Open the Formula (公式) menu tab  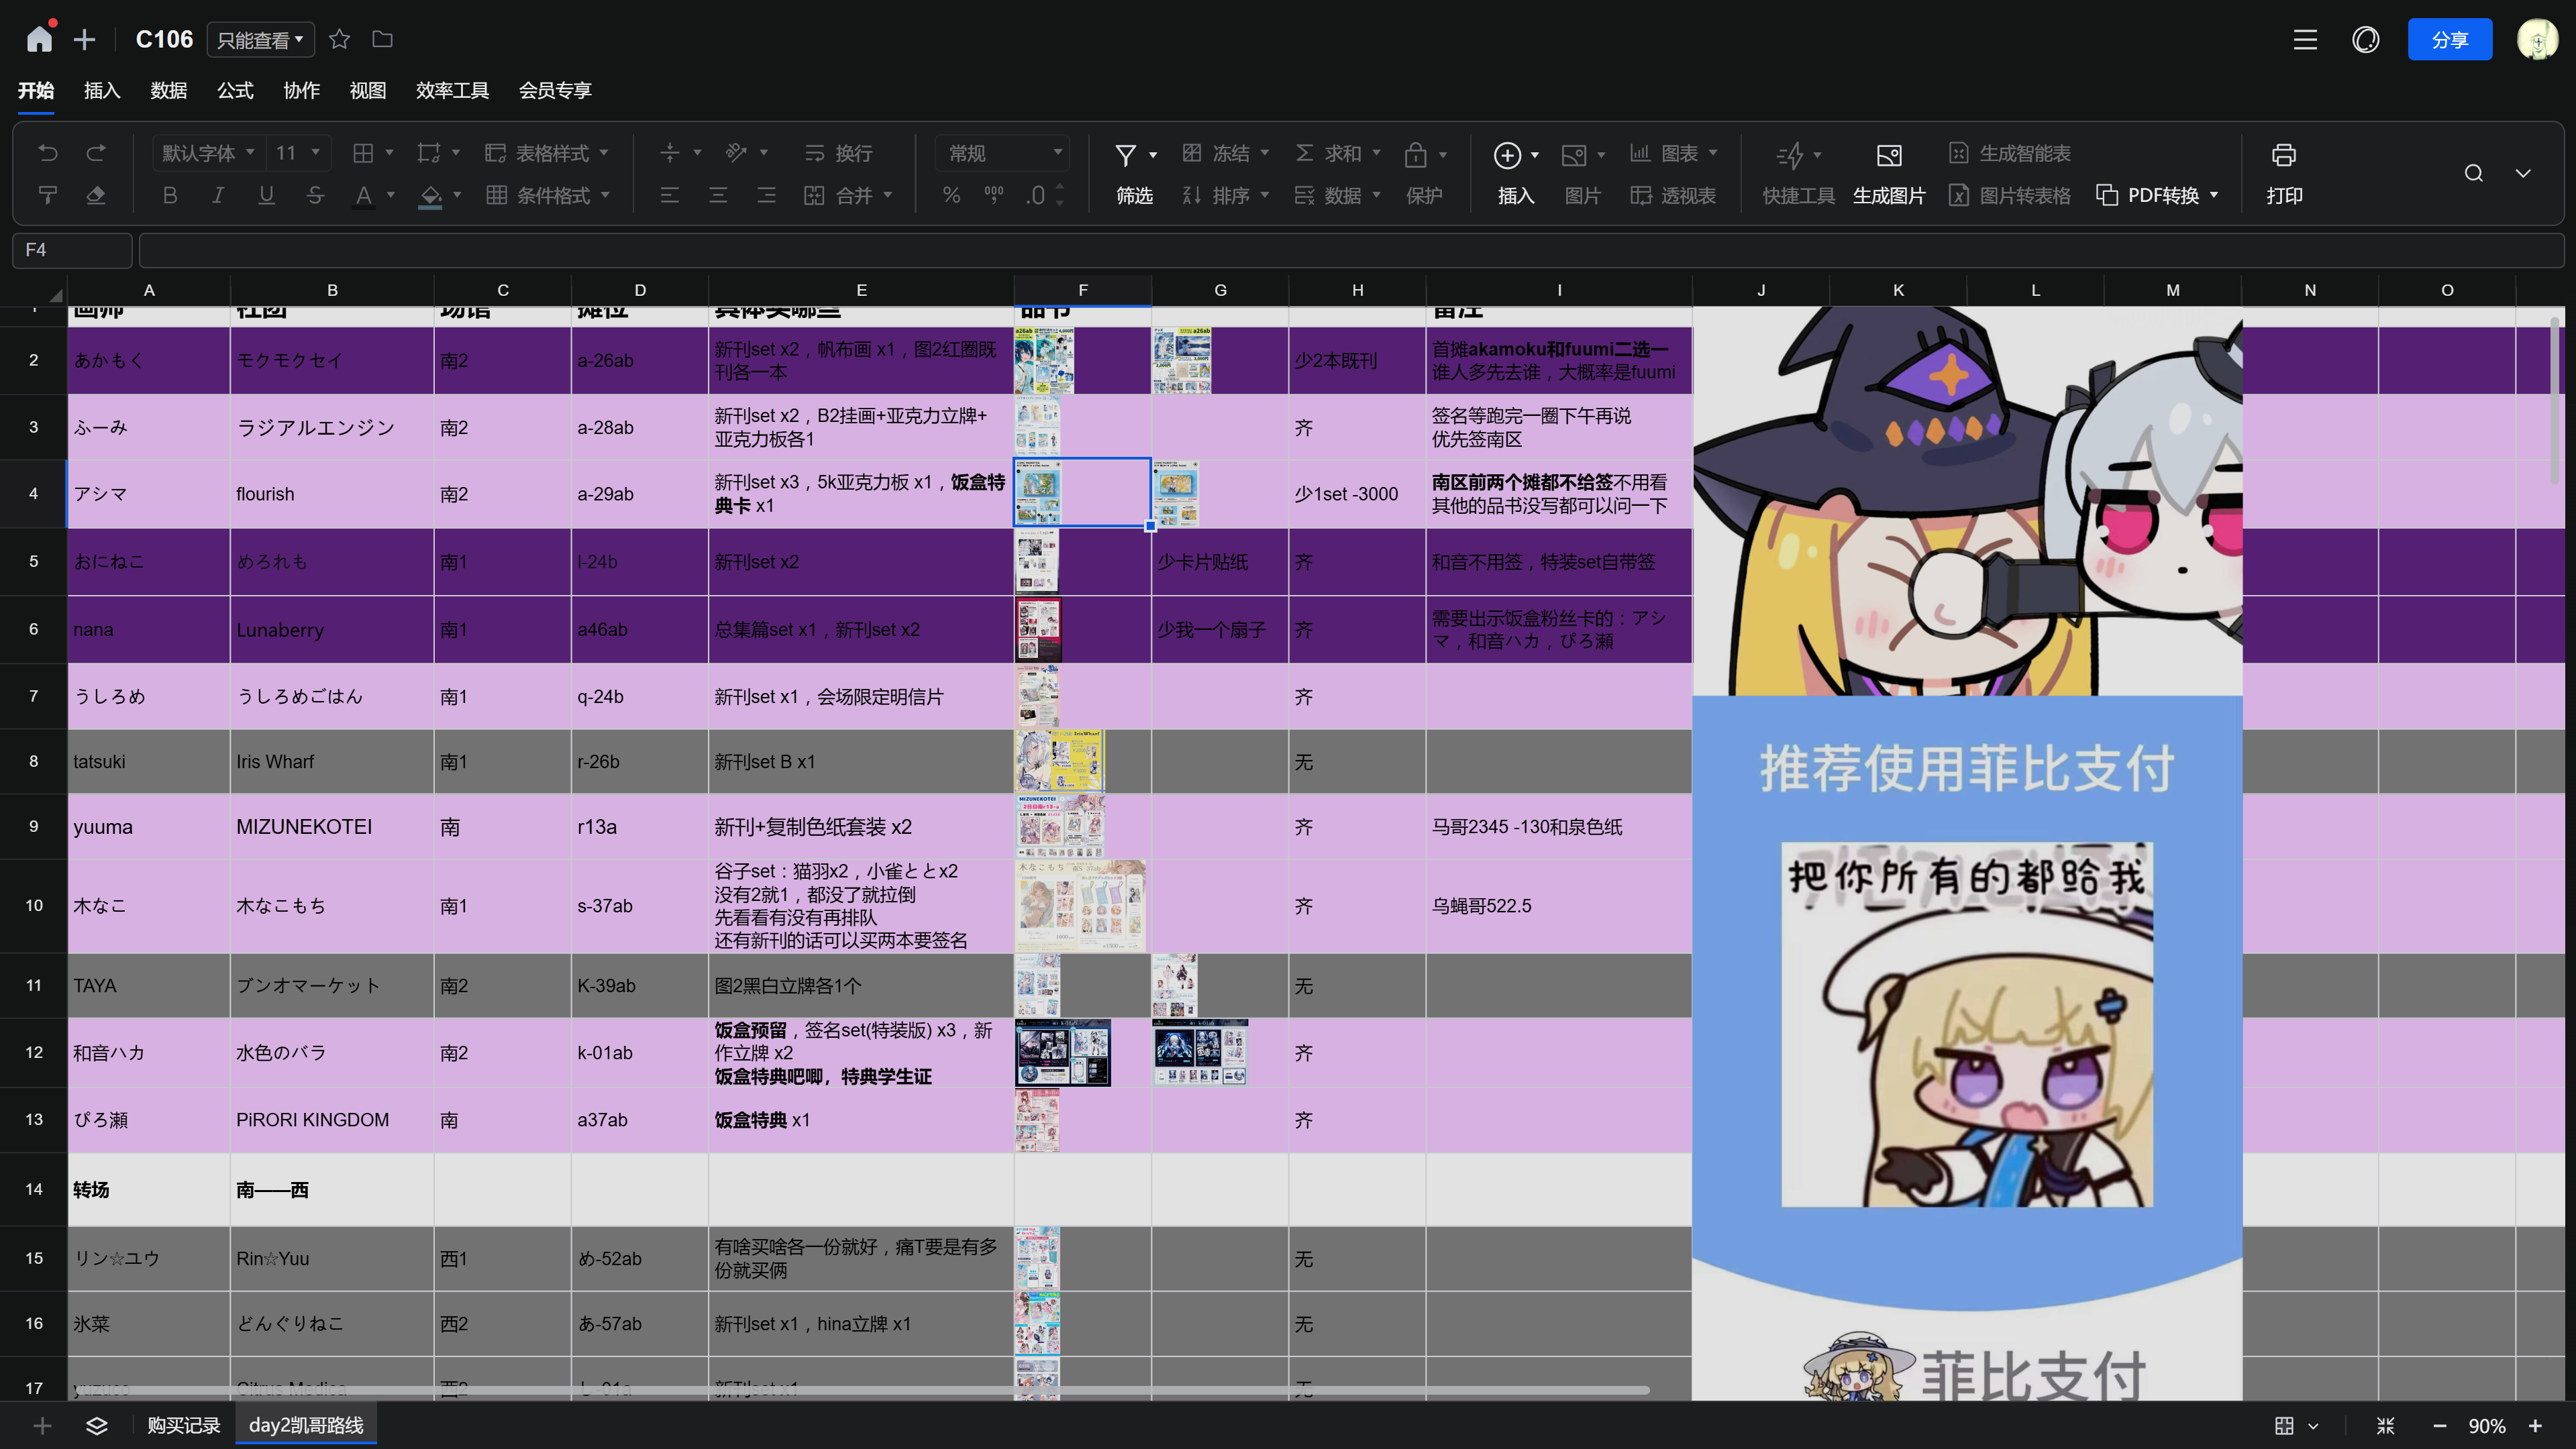[235, 90]
